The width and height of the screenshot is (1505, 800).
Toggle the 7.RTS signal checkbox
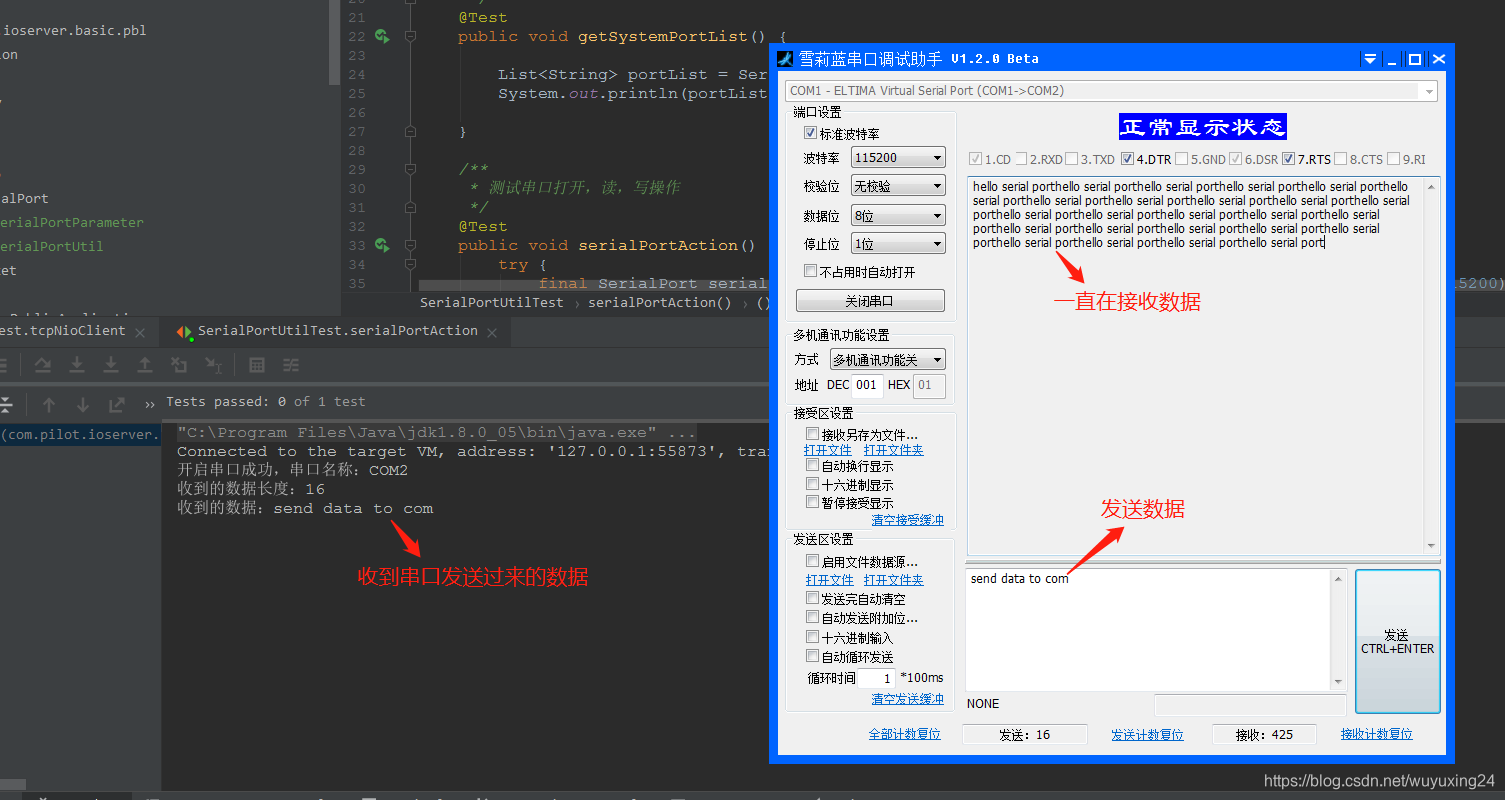(x=1289, y=159)
